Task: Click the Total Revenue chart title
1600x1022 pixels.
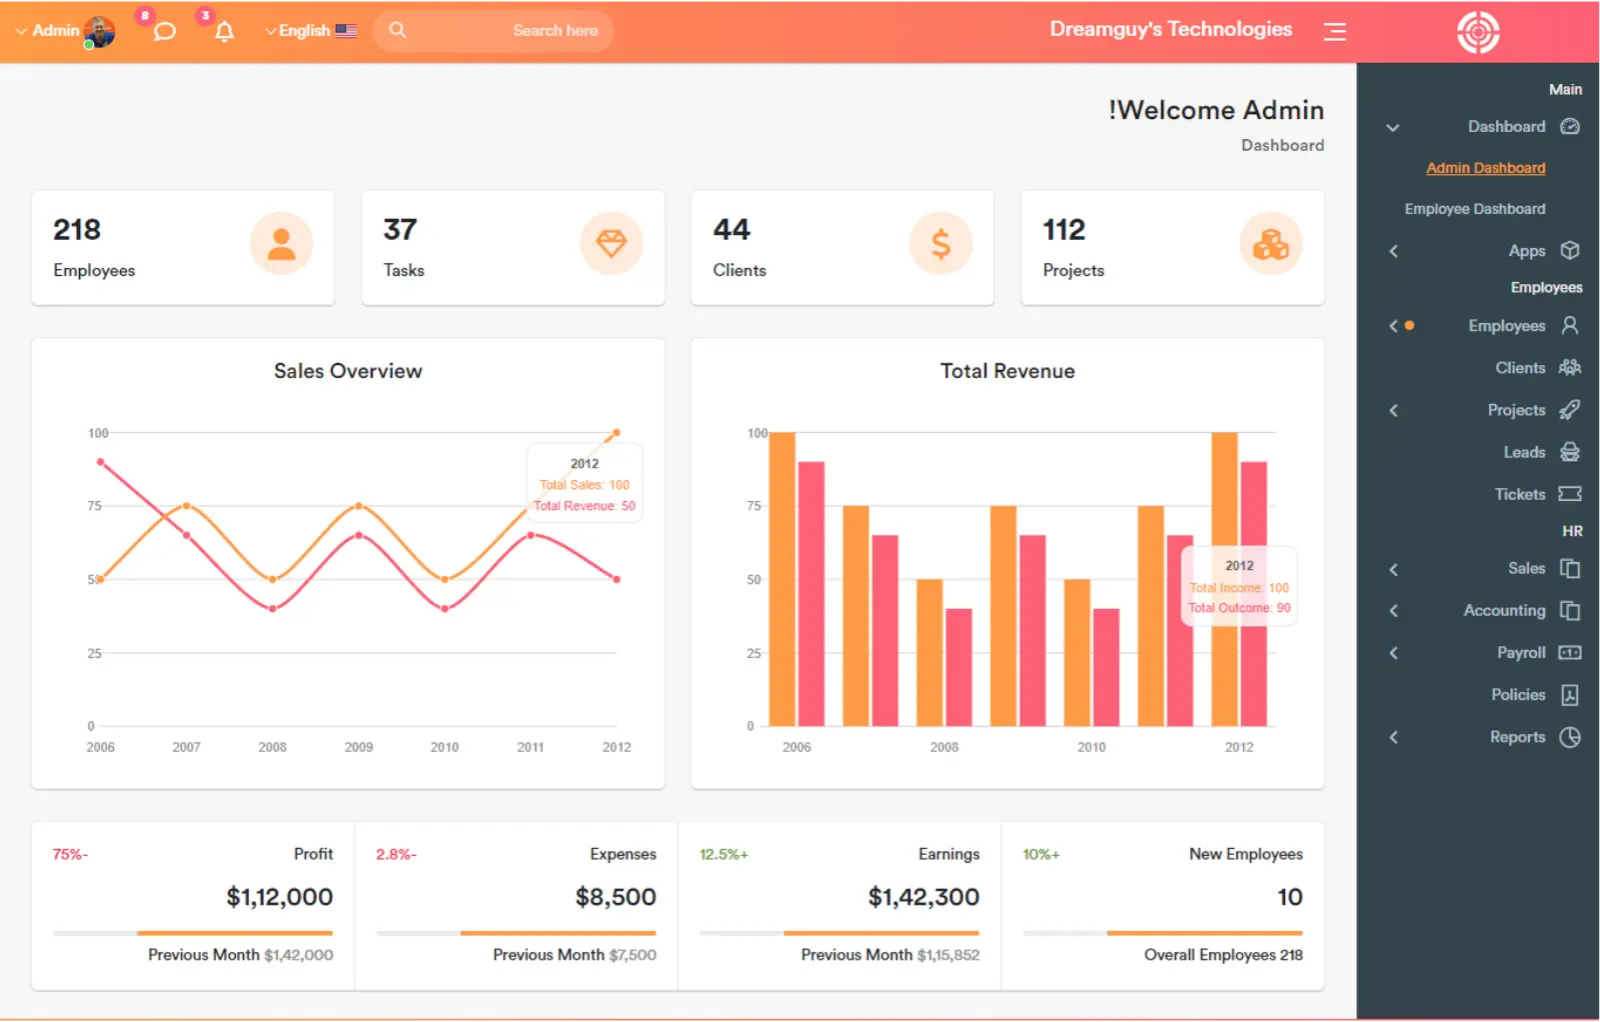Action: pyautogui.click(x=1007, y=371)
